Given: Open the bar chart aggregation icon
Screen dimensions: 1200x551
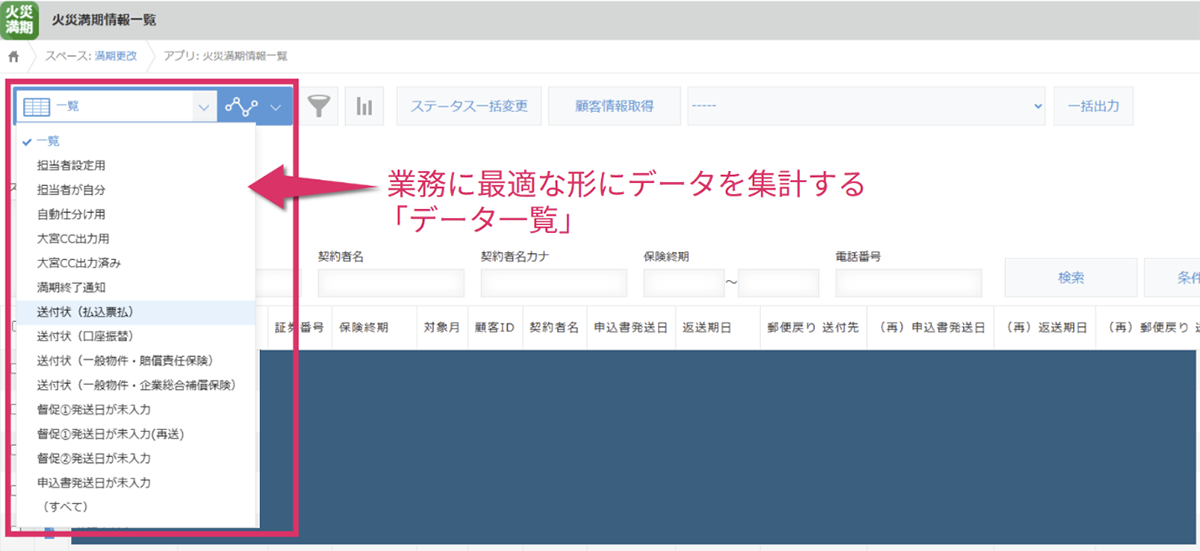Looking at the screenshot, I should tap(364, 106).
